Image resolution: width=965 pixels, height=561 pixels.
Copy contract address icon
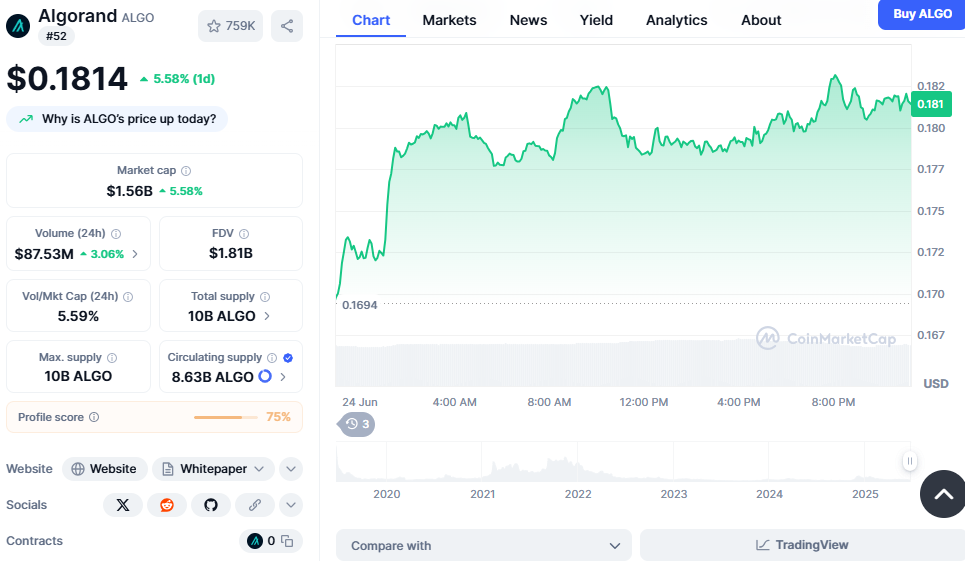(287, 541)
